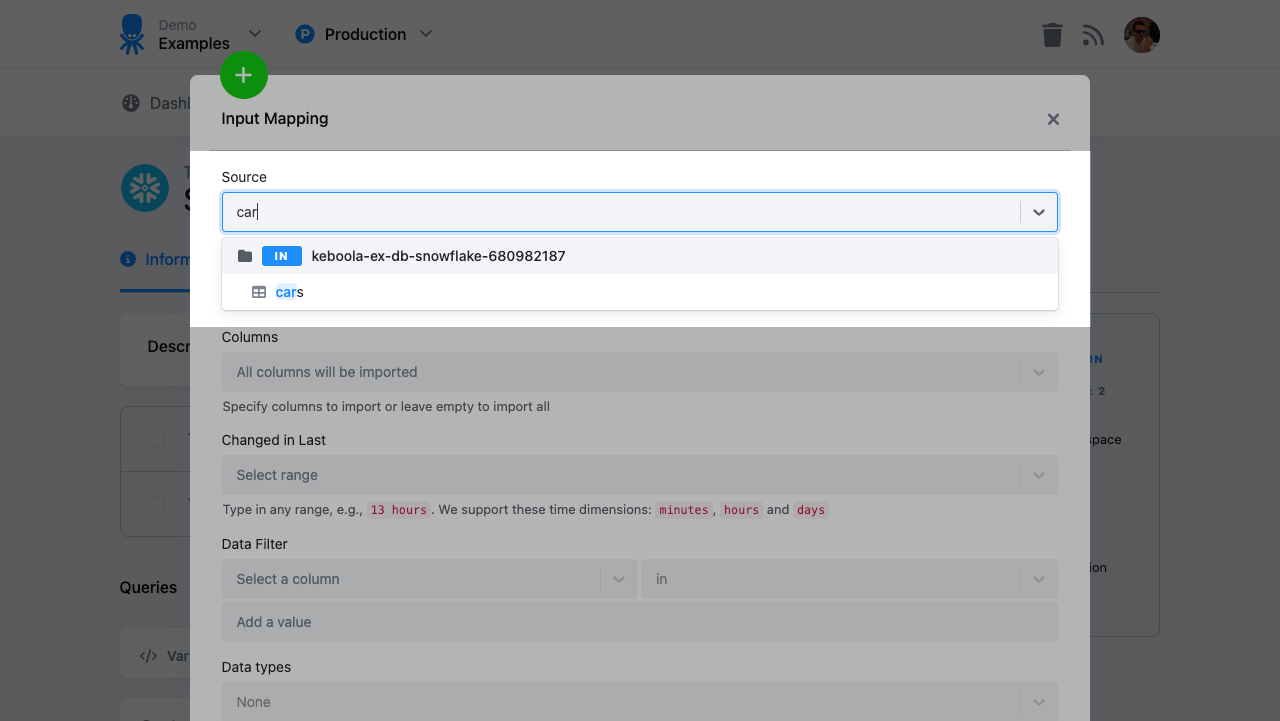Click the Dashboard globe icon
1280x721 pixels.
click(x=129, y=102)
